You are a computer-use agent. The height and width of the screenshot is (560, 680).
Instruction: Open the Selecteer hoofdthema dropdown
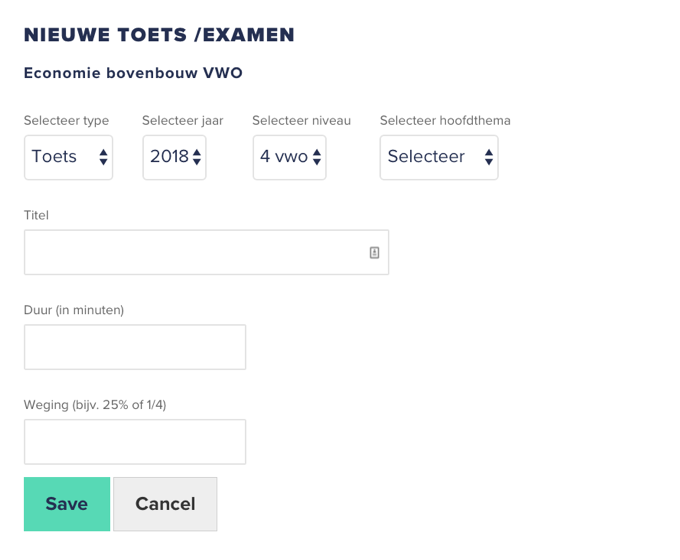coord(439,157)
